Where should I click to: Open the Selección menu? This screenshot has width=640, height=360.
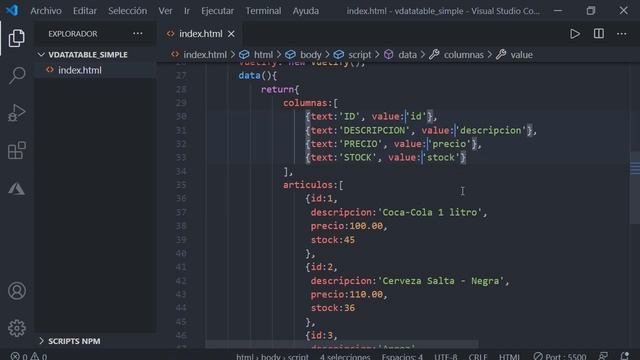pyautogui.click(x=127, y=11)
